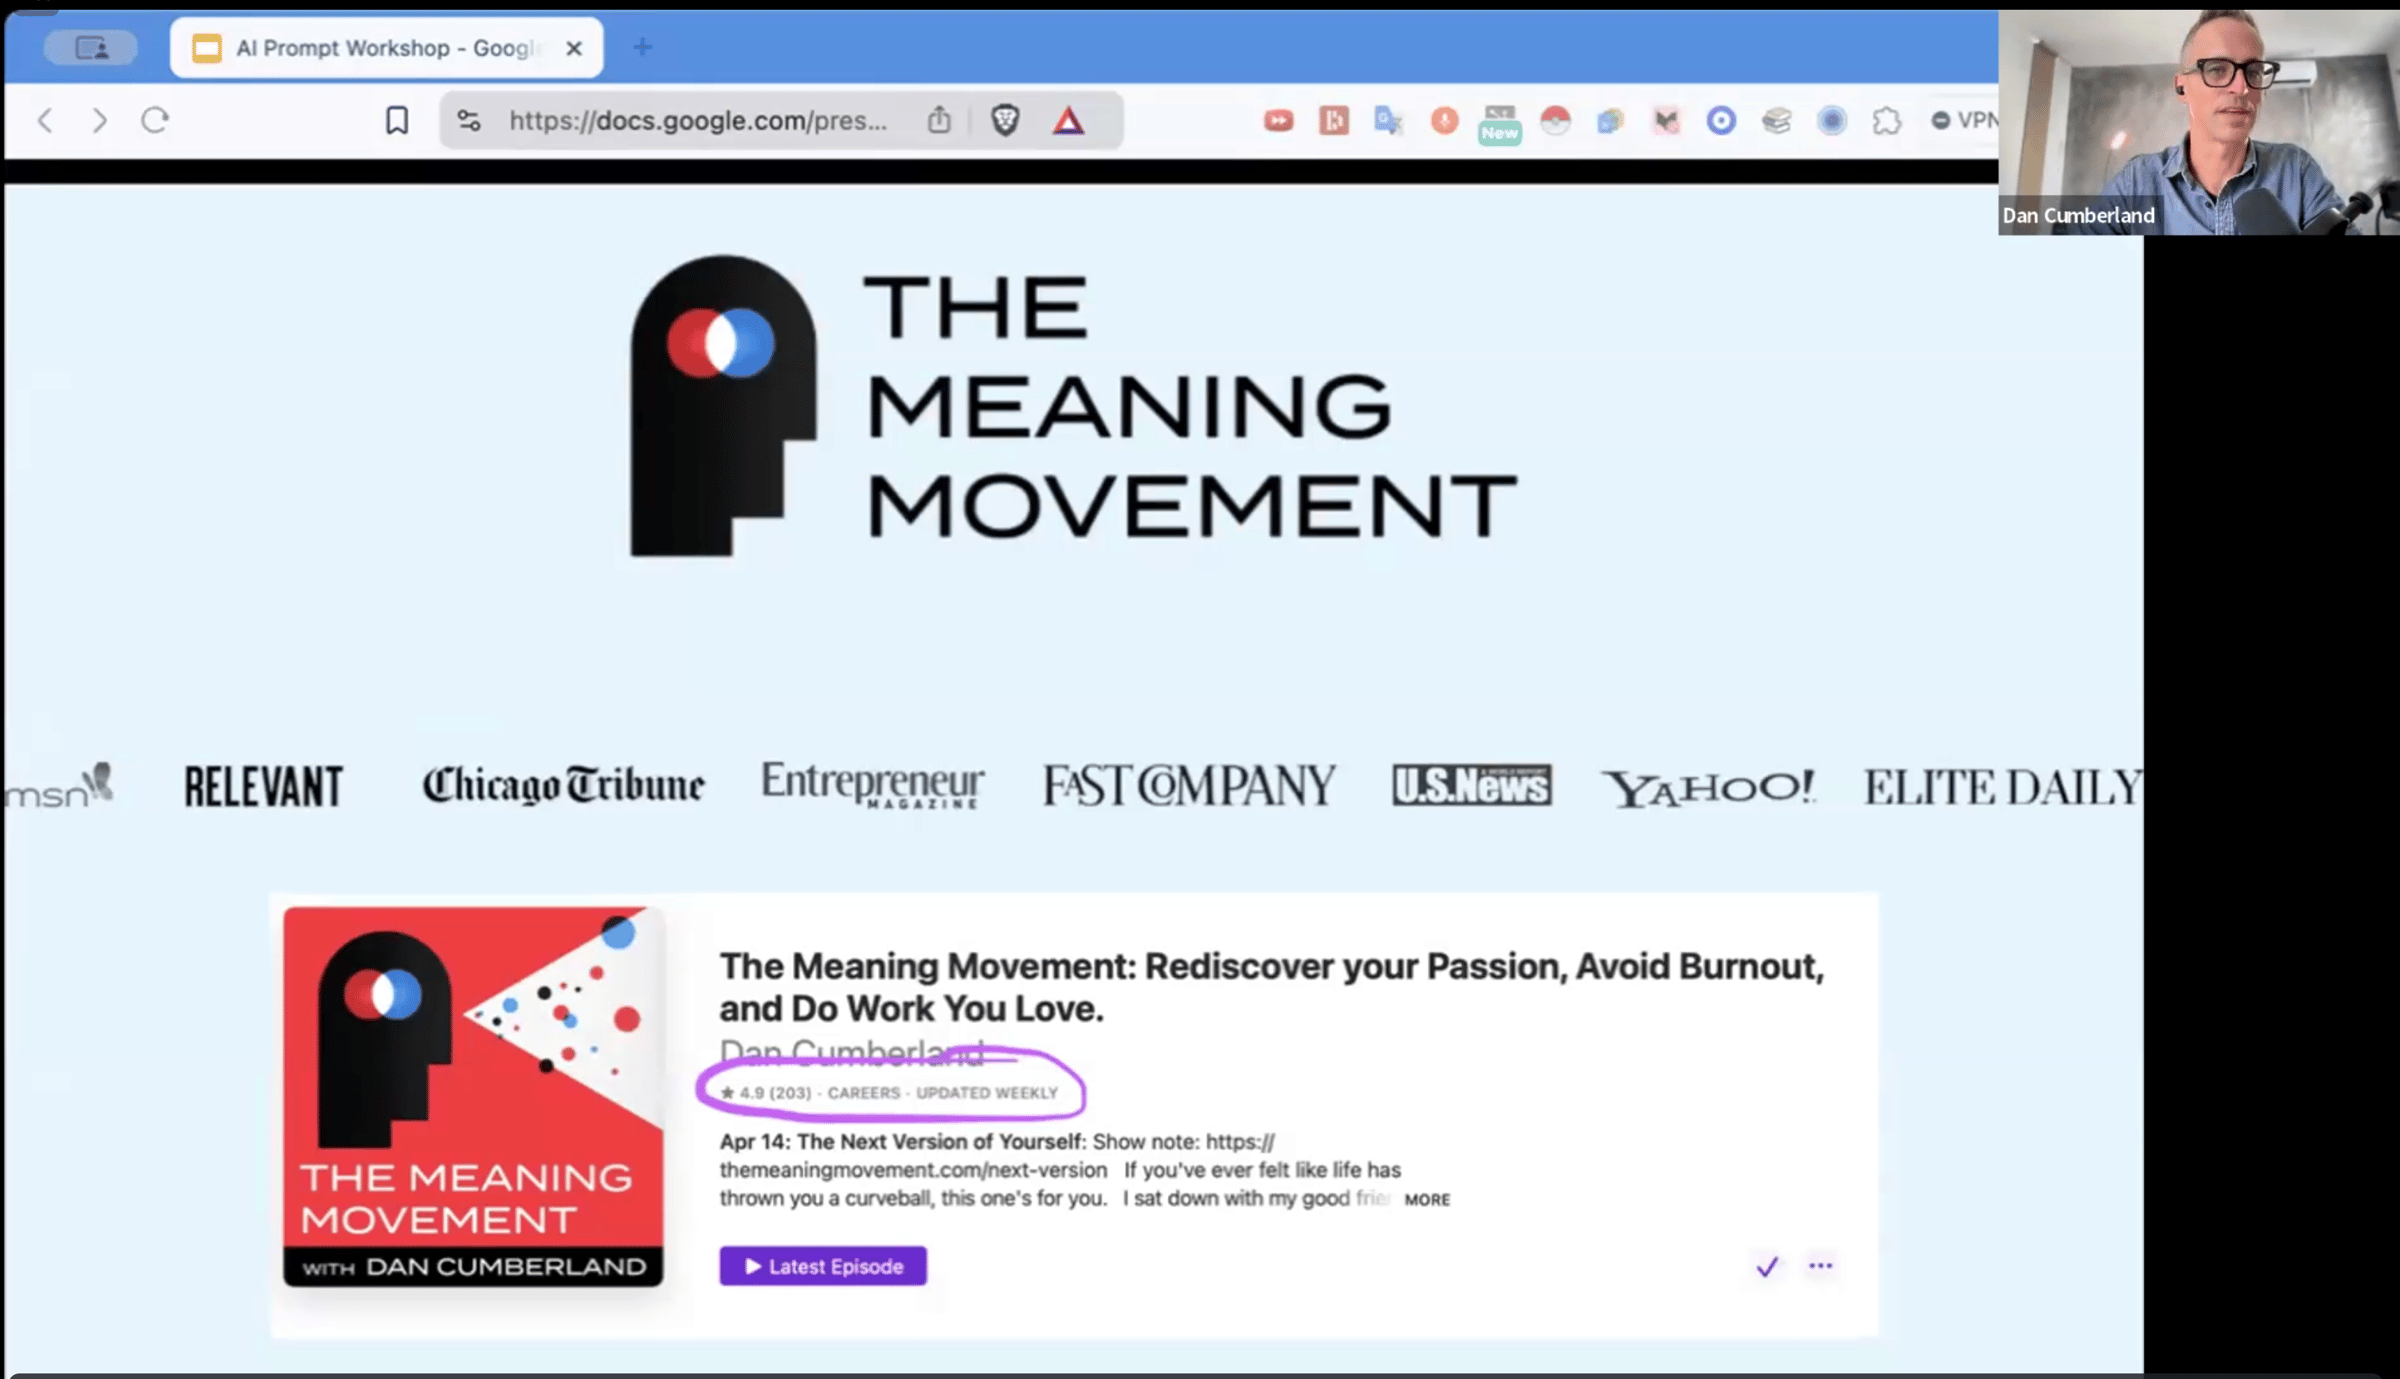2400x1379 pixels.
Task: Click the Fast Company logo
Action: (x=1189, y=785)
